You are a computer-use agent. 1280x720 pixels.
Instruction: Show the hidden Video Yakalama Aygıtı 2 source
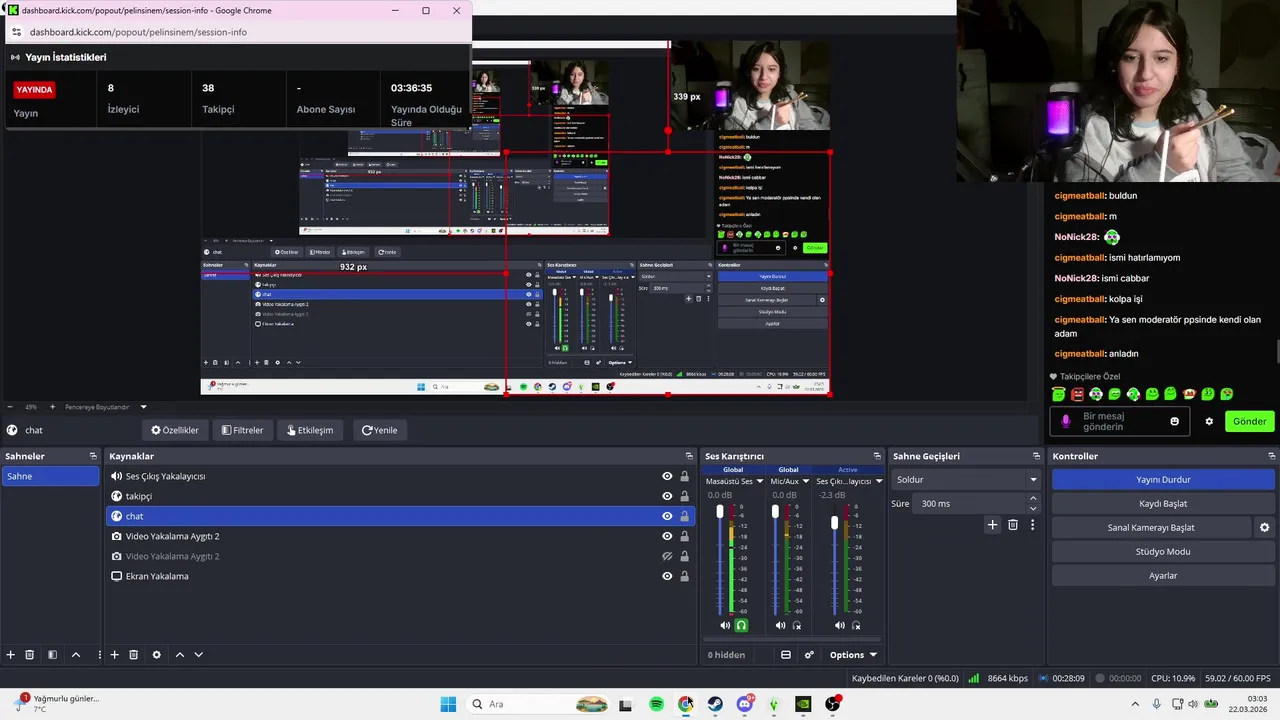[x=667, y=556]
